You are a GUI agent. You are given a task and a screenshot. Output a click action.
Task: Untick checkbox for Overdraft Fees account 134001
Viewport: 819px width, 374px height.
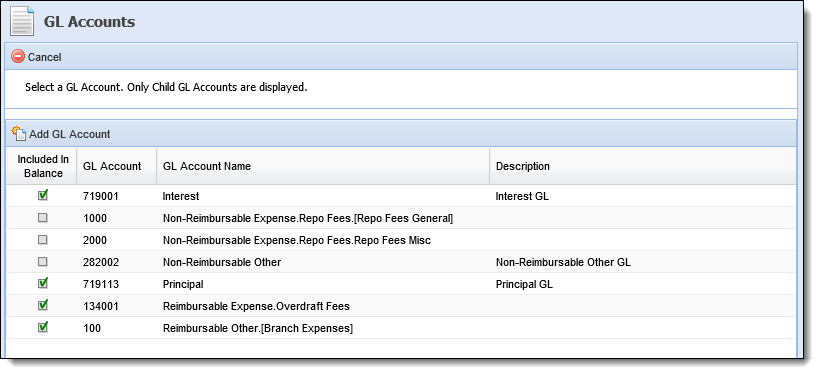tap(43, 305)
